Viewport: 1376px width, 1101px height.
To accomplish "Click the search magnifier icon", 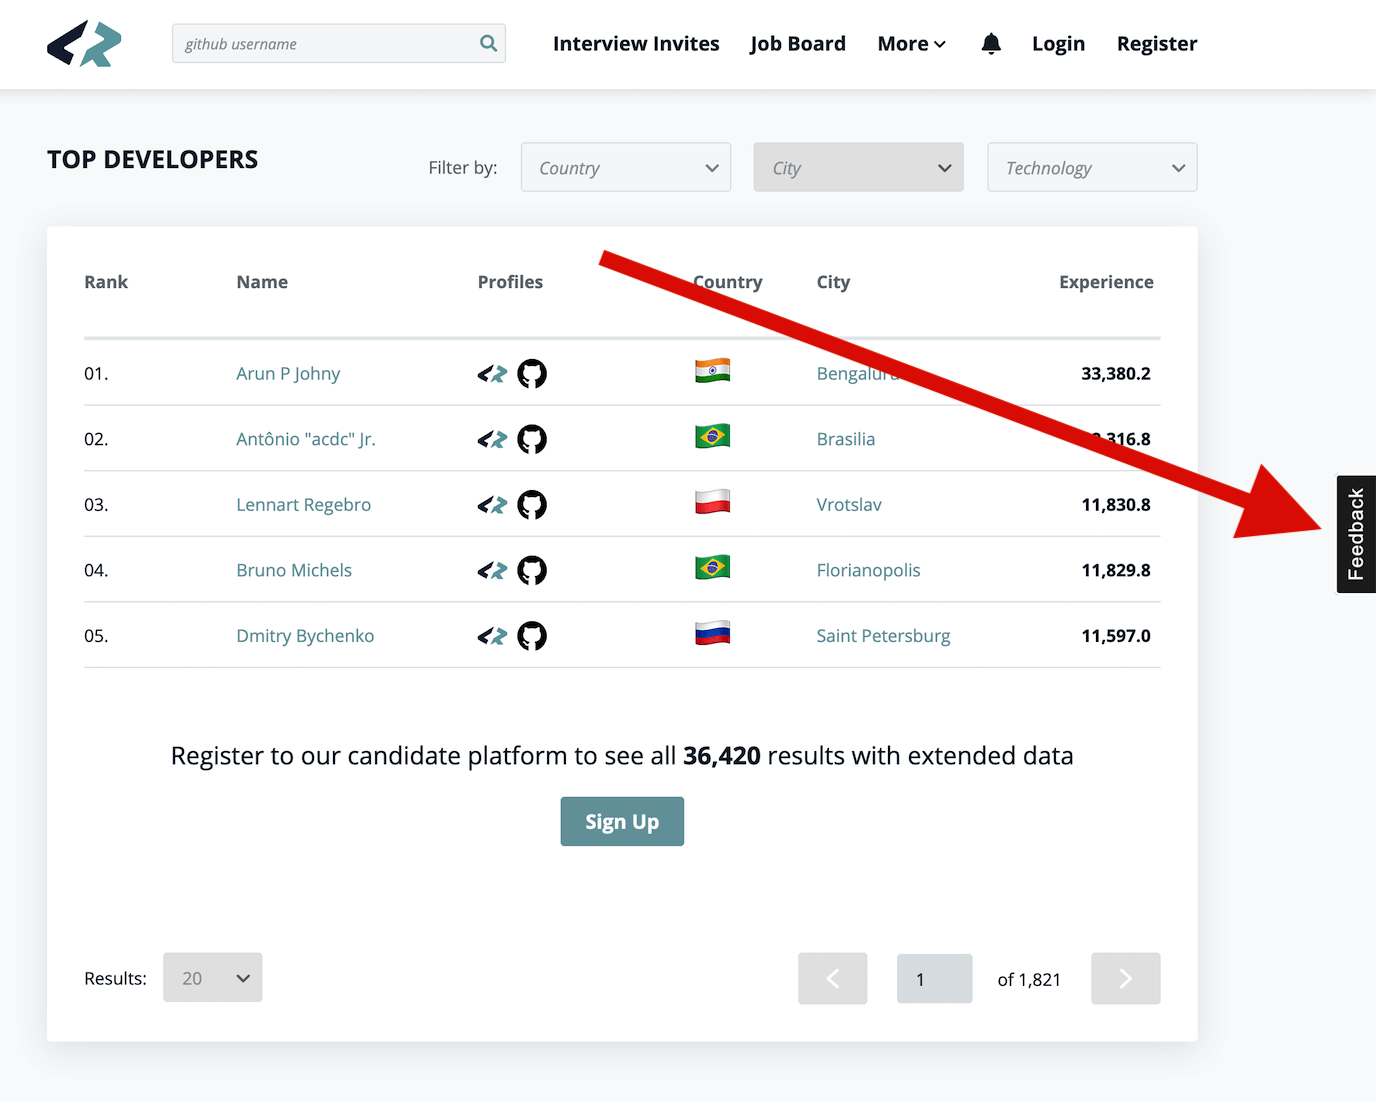I will (x=487, y=43).
